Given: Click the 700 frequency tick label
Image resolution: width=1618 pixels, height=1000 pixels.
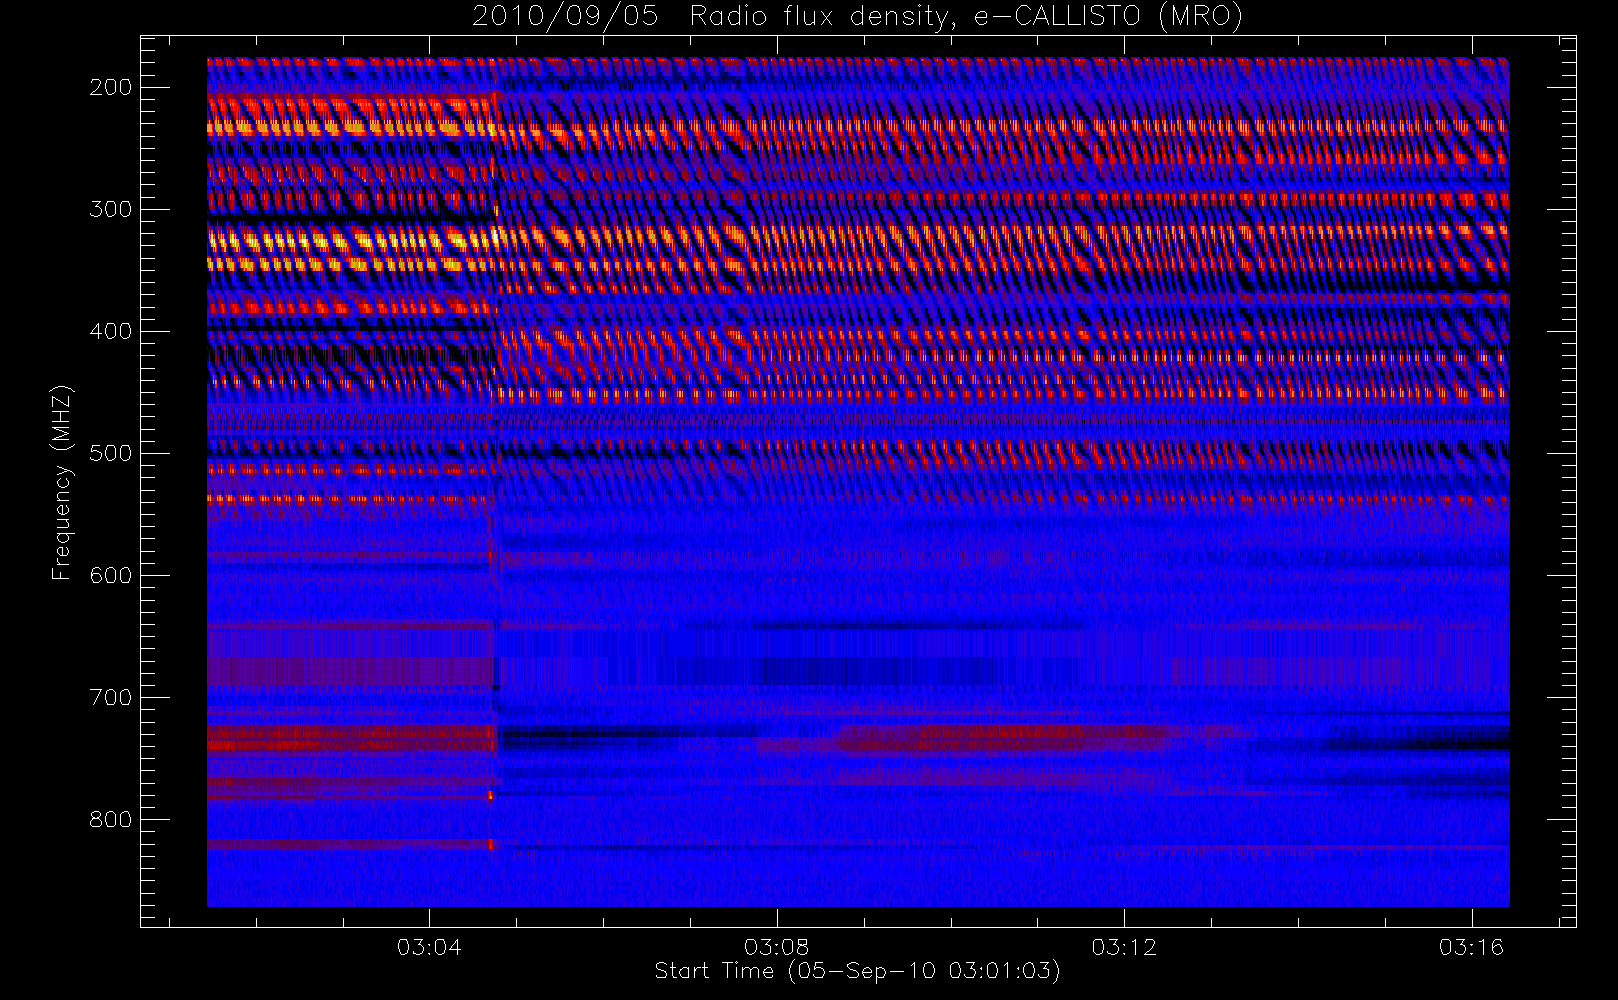Looking at the screenshot, I should 111,697.
